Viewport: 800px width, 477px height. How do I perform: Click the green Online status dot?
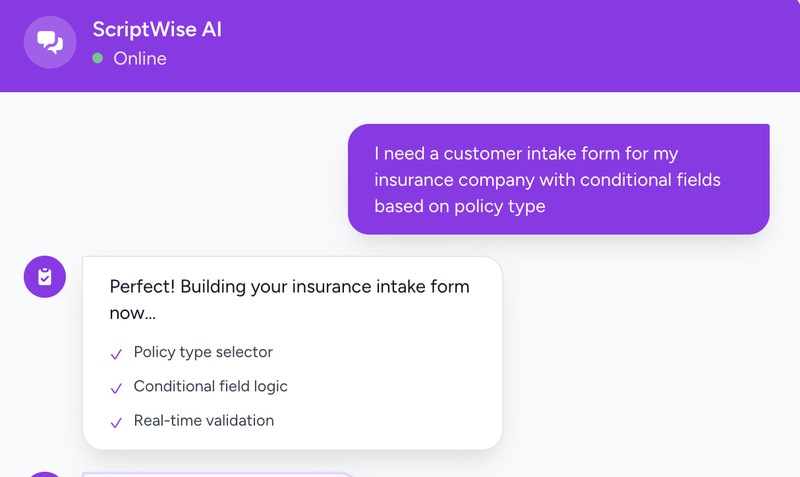click(x=98, y=58)
